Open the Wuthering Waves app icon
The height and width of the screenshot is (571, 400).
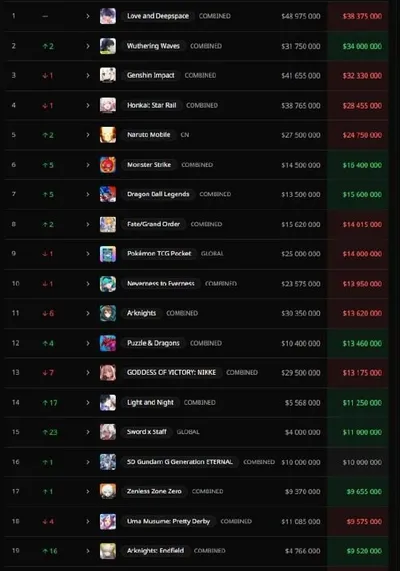tap(108, 46)
